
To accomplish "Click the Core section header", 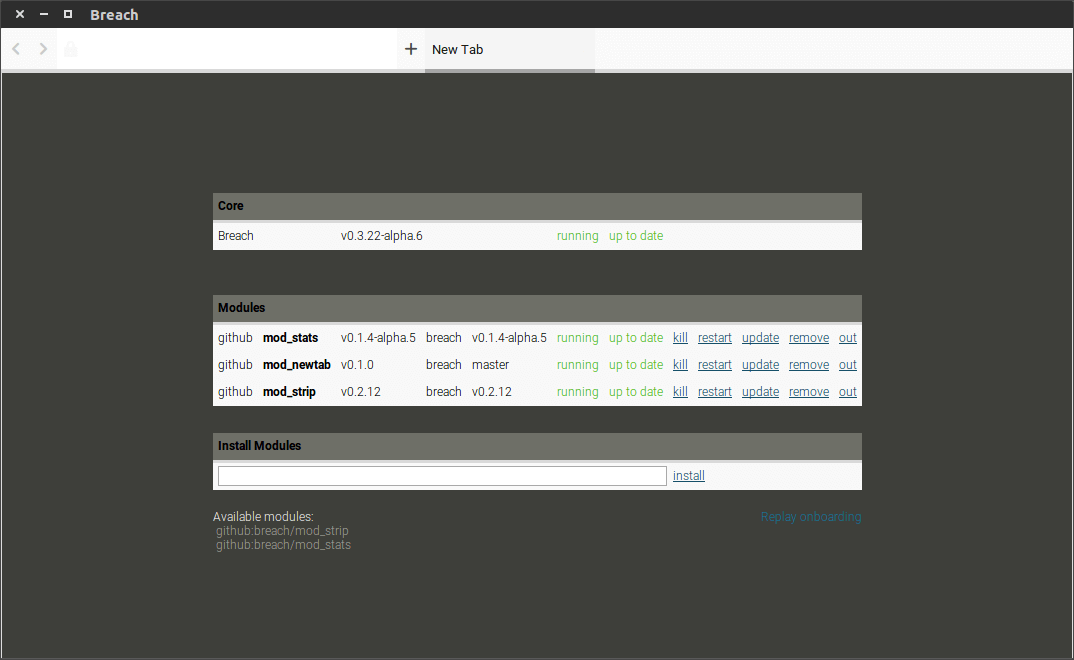I will pos(537,206).
